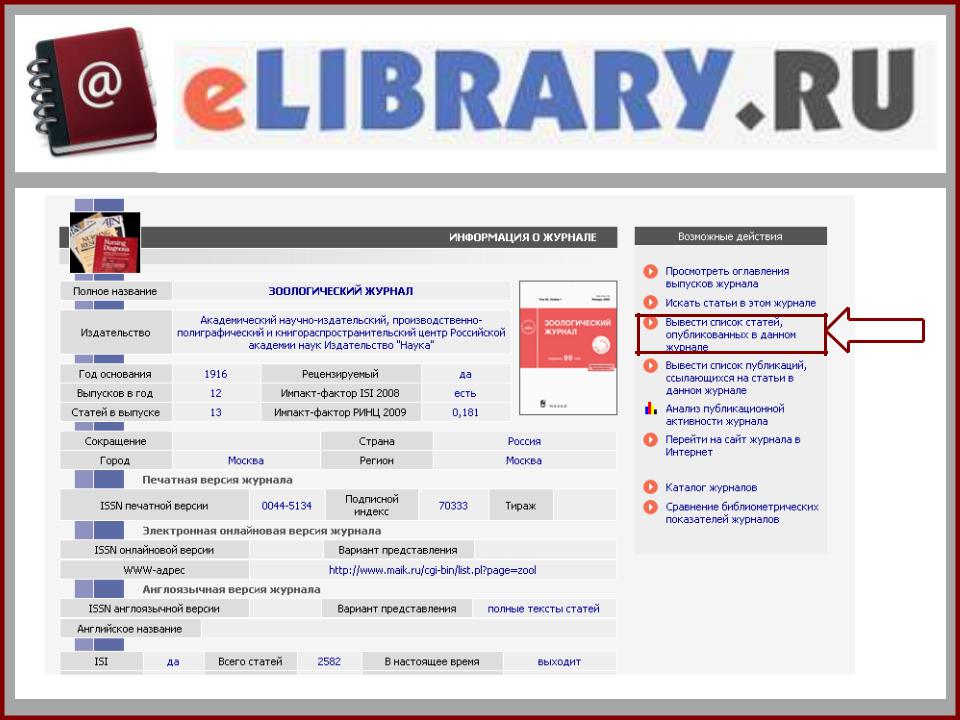Click ИНФОРМАЦИЯ О ЖУРНАЛЕ header bar
Viewport: 960px width, 720px height.
coord(338,237)
